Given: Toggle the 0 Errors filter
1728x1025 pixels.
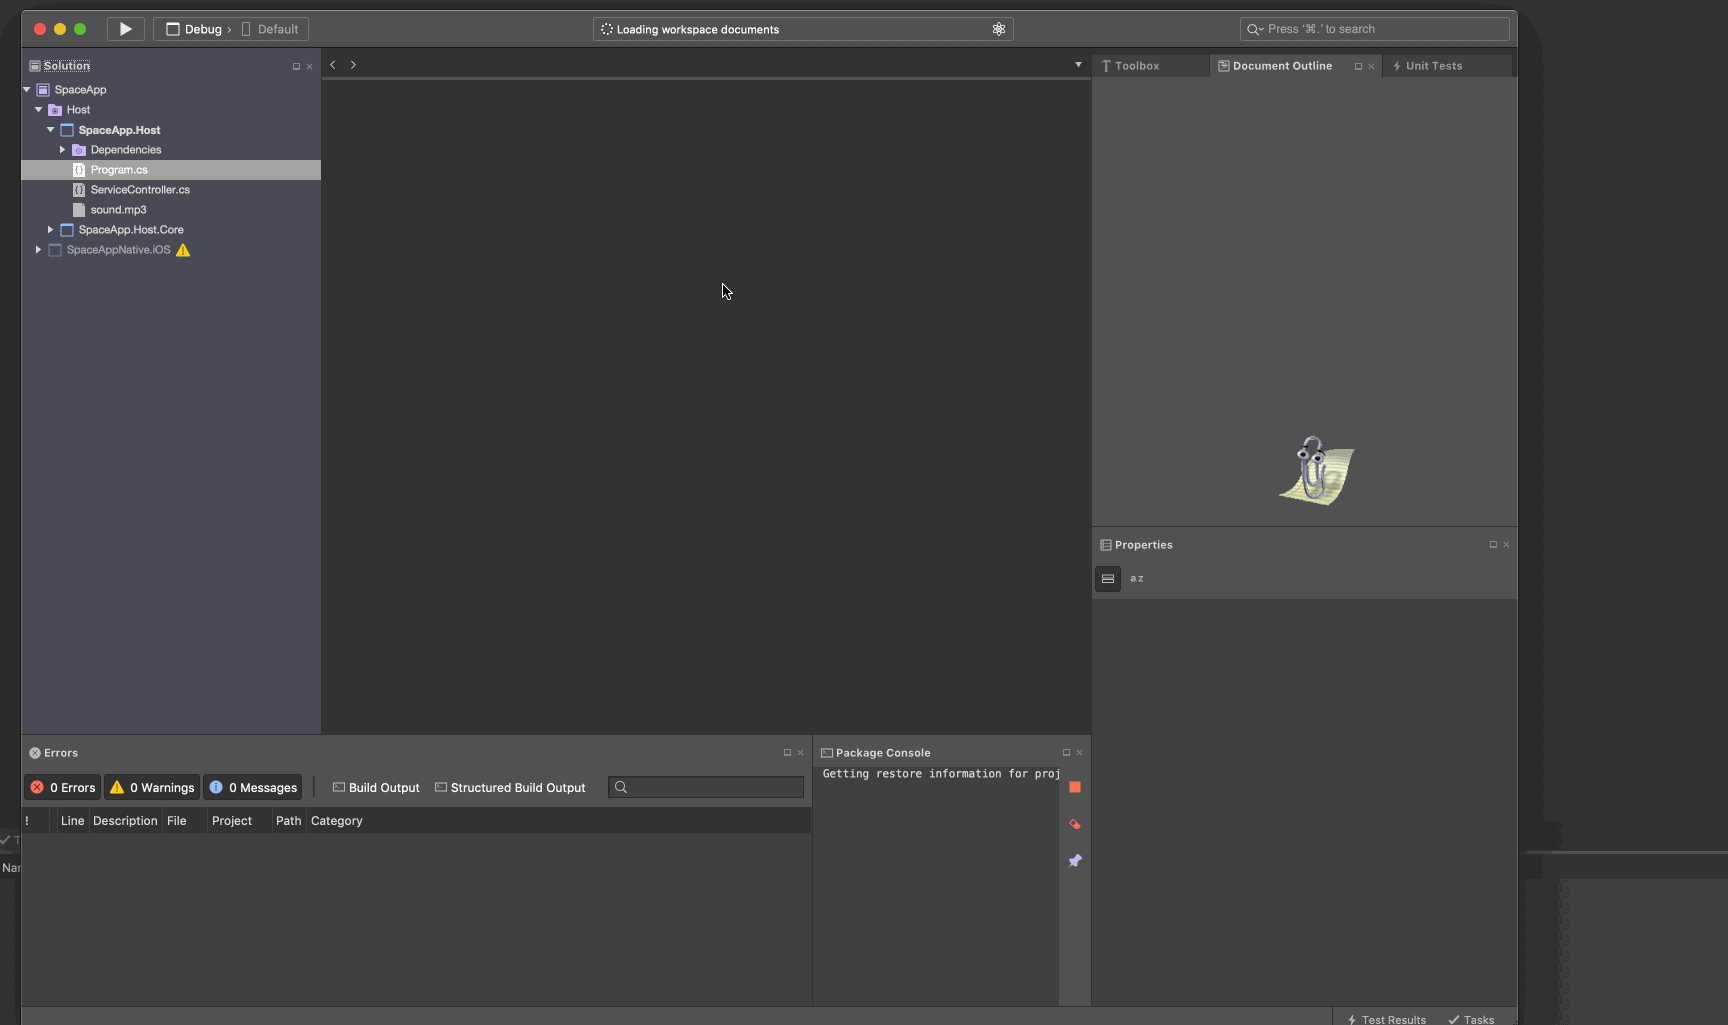Looking at the screenshot, I should tap(62, 787).
